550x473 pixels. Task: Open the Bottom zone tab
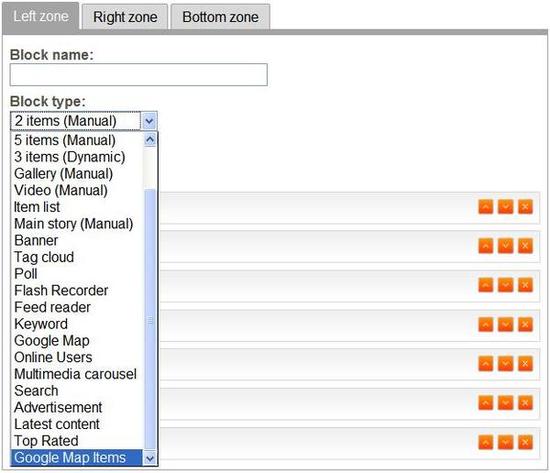tap(220, 17)
